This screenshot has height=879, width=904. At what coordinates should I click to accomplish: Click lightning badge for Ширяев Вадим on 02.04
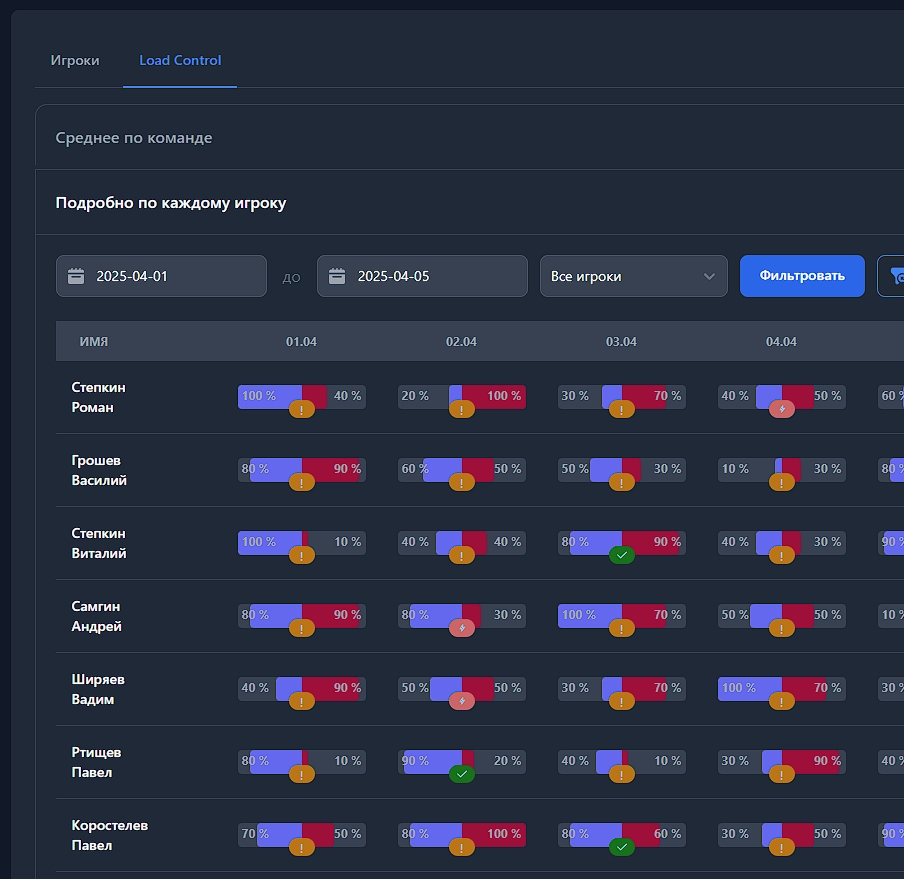[462, 701]
